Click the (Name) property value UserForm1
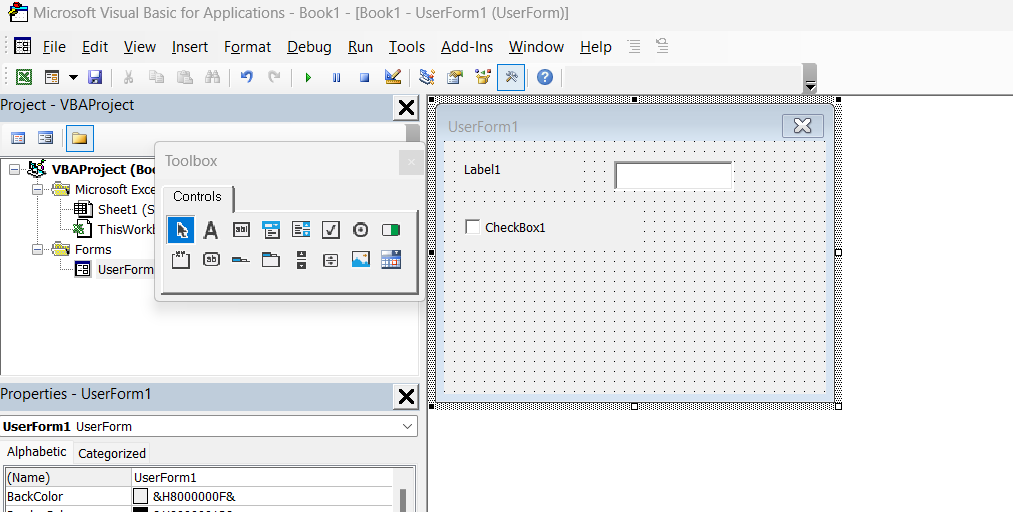 pos(261,478)
